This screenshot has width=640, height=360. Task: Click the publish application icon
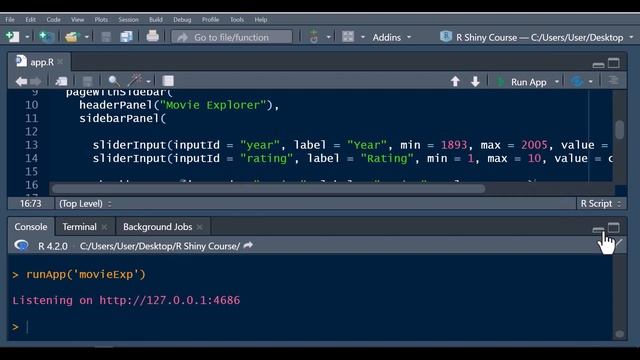(577, 81)
